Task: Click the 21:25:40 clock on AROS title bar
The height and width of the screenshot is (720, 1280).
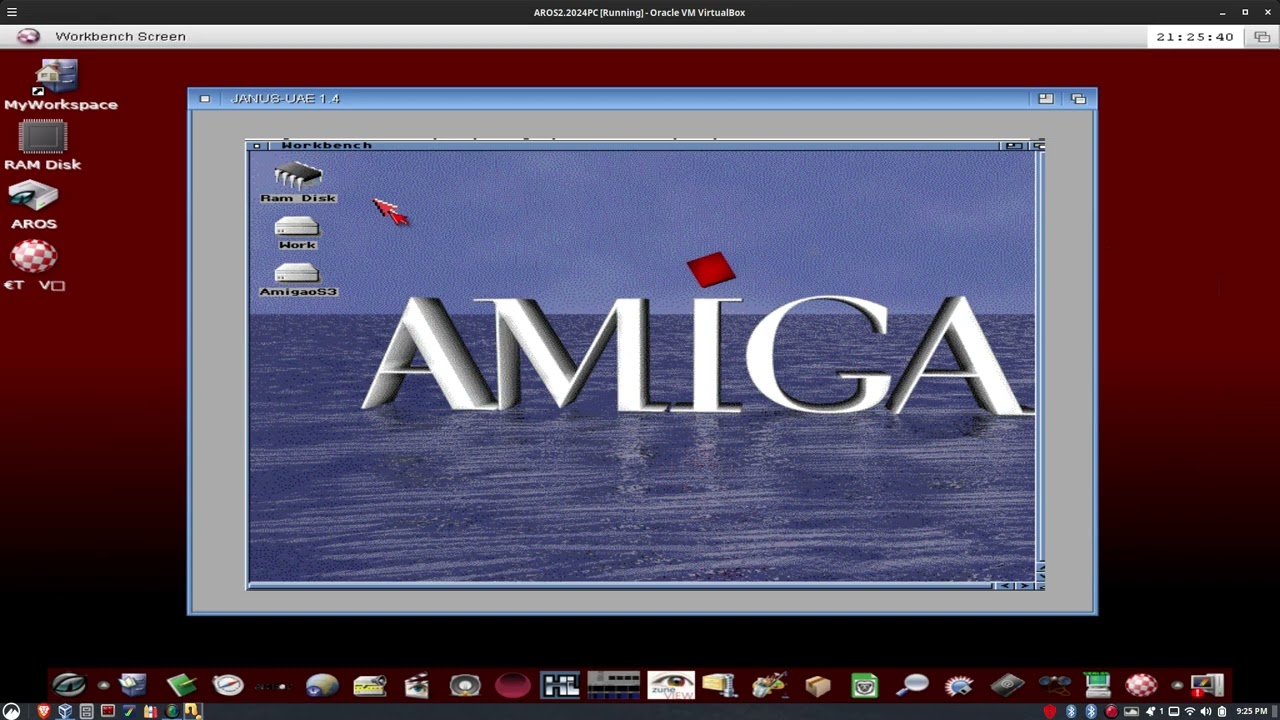Action: click(1195, 37)
